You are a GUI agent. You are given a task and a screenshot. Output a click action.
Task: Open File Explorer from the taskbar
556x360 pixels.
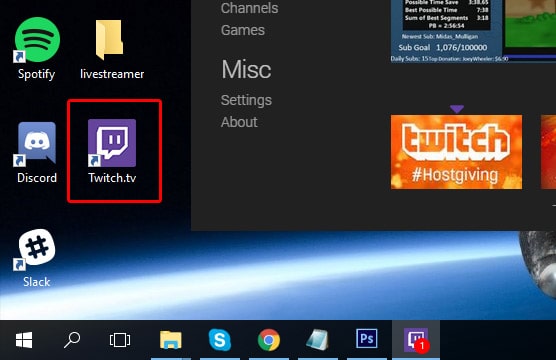[171, 340]
